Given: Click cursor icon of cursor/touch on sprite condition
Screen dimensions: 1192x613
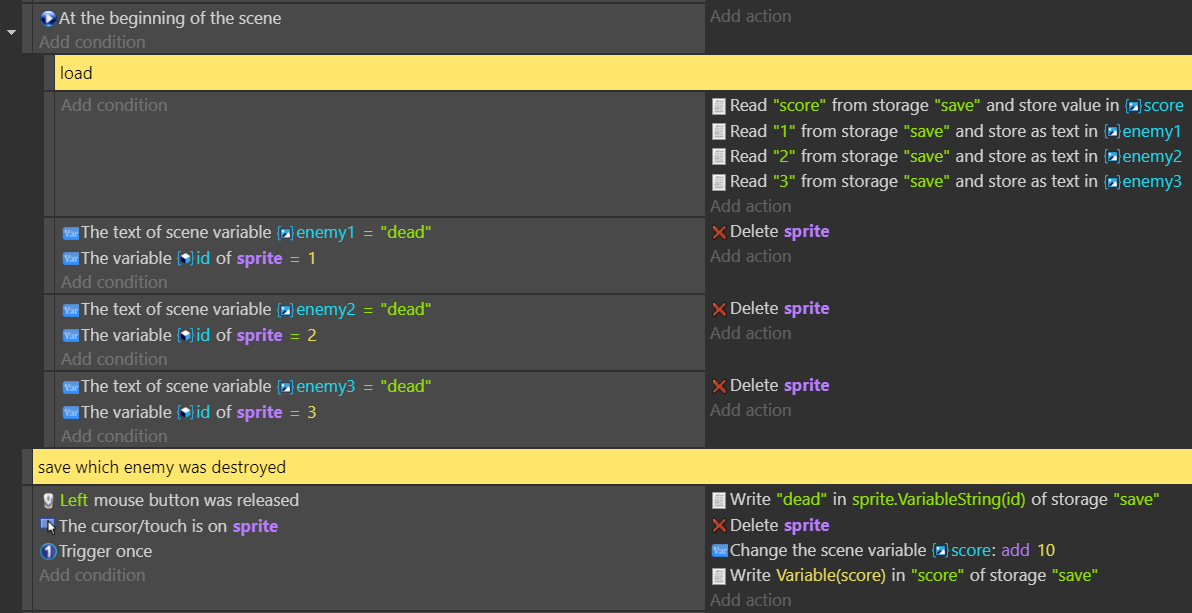Looking at the screenshot, I should 49,526.
